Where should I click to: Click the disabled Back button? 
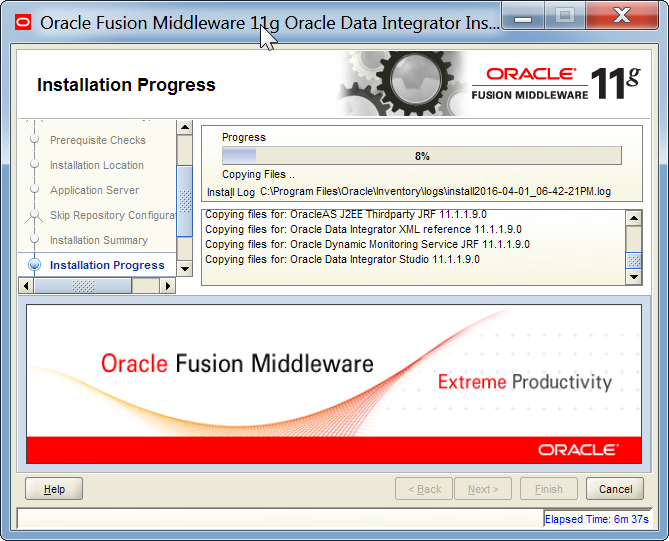point(424,489)
